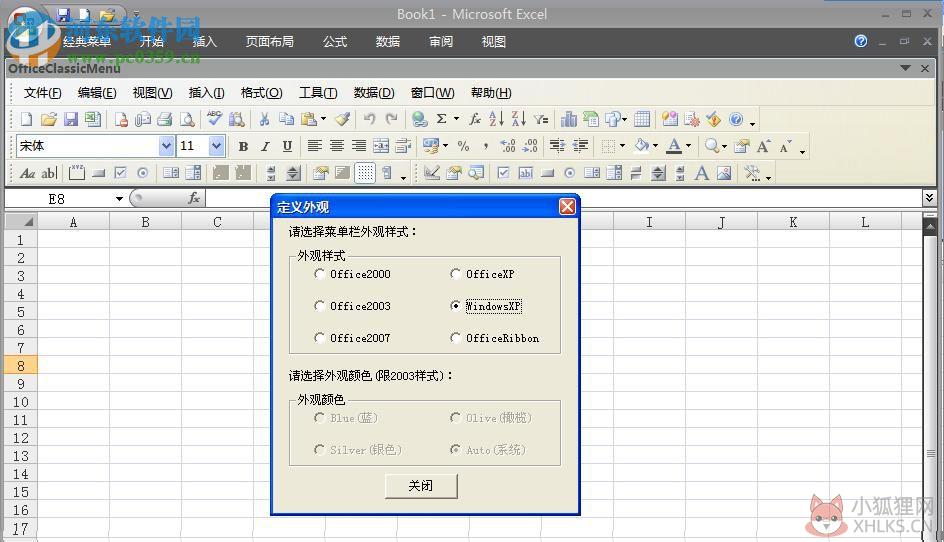
Task: Increase decimal places
Action: pyautogui.click(x=508, y=146)
